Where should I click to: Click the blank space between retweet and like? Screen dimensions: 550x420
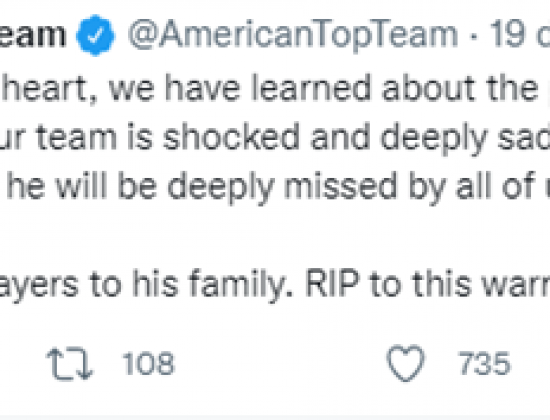coord(281,364)
